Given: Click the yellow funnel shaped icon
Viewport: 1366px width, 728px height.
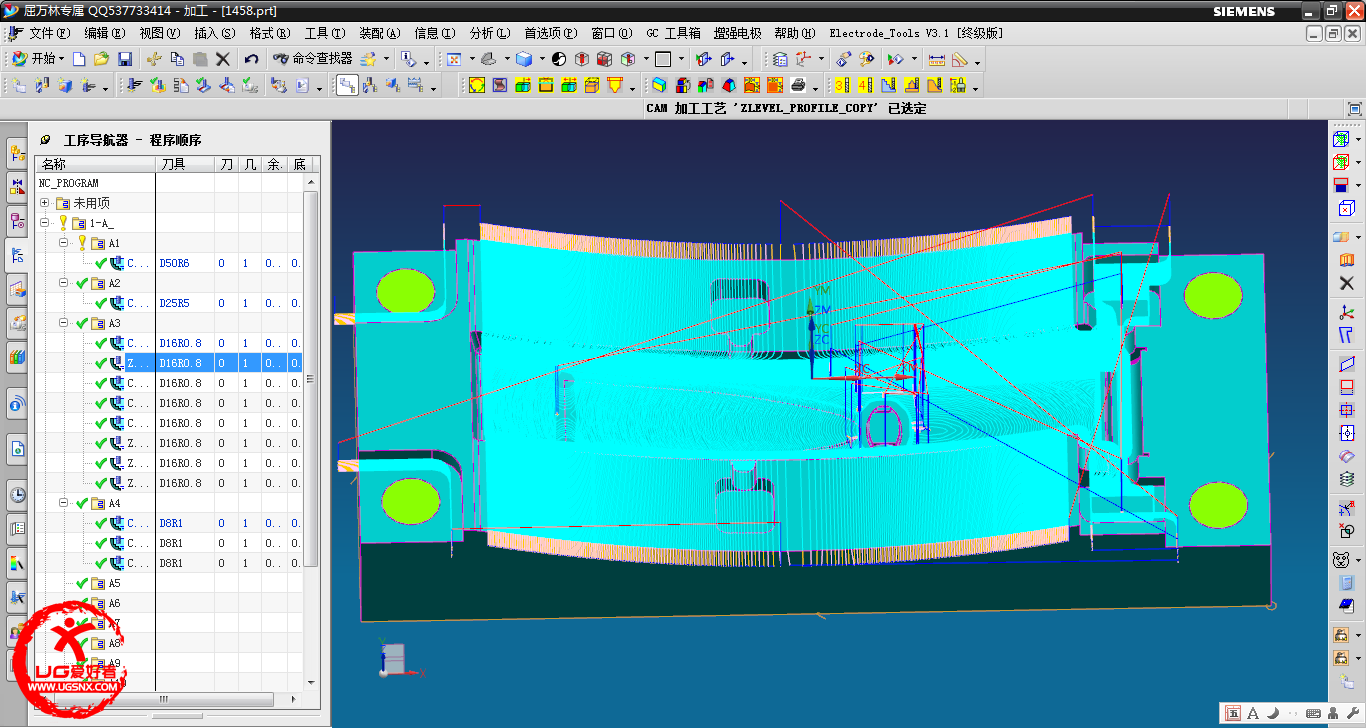Looking at the screenshot, I should click(x=614, y=85).
